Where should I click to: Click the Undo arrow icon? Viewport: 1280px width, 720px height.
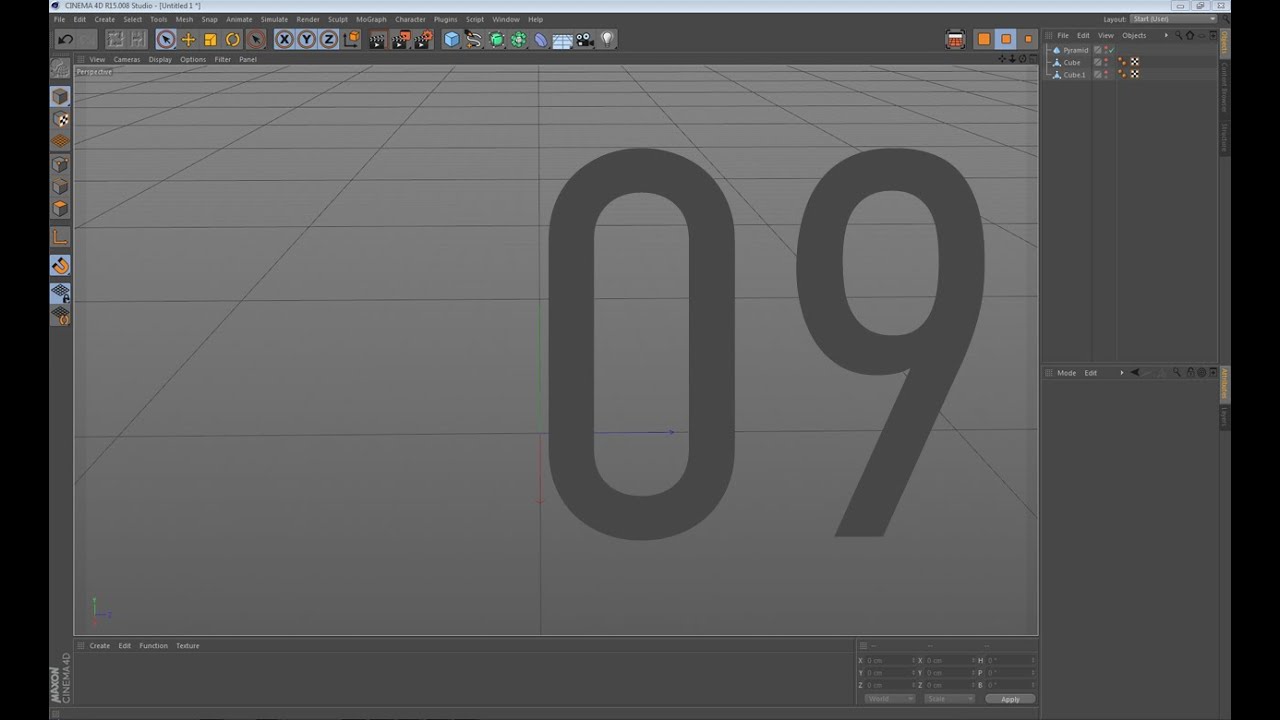pos(65,39)
